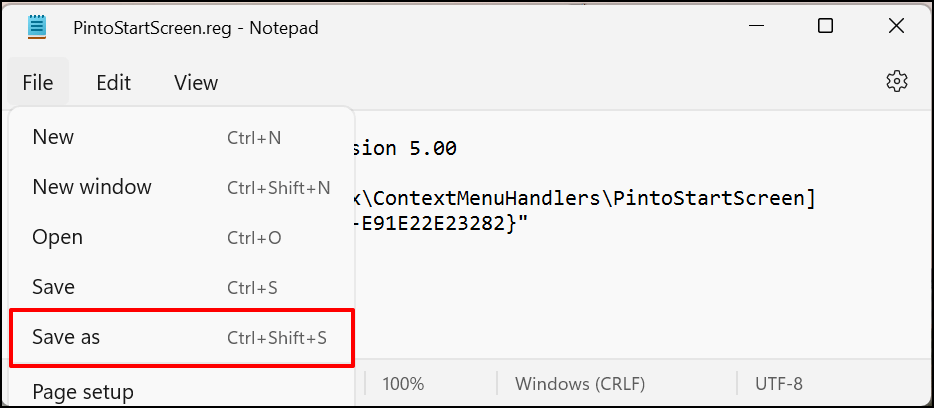Pick the Save menu option

point(54,287)
